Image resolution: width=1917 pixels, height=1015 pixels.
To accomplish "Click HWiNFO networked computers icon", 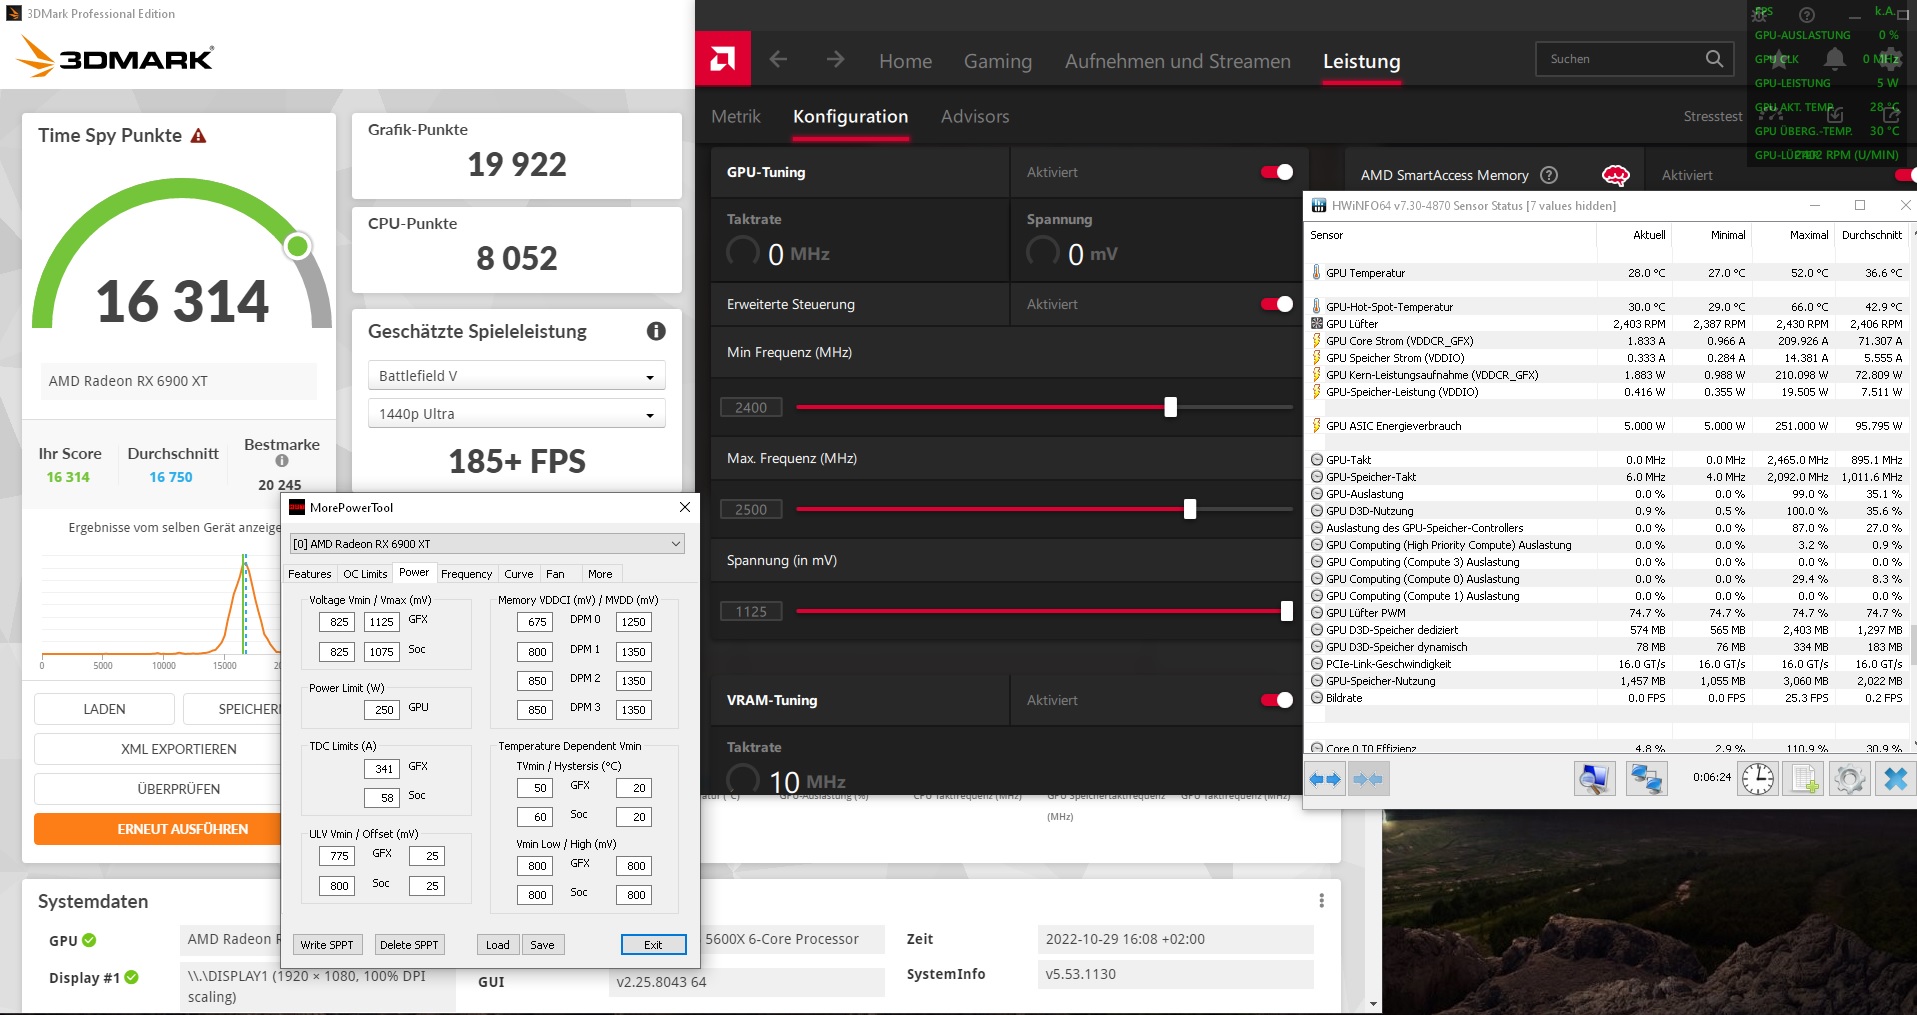I will (1646, 779).
